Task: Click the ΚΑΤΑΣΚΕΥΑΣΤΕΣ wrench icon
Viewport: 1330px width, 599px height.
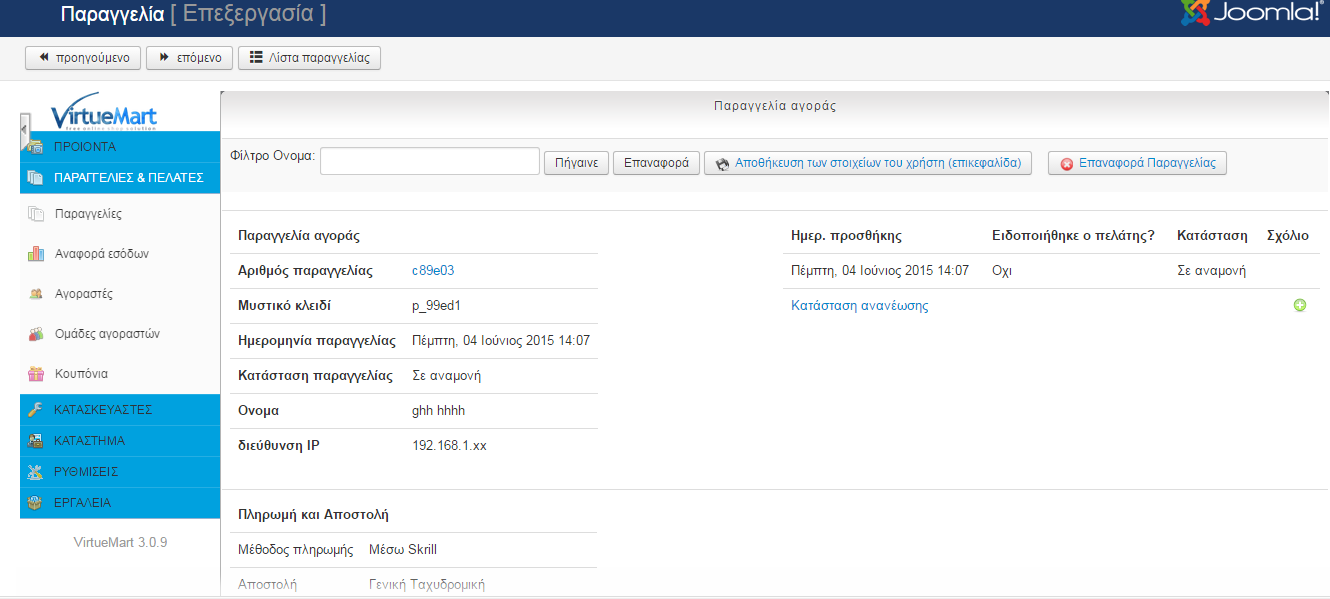Action: tap(35, 410)
